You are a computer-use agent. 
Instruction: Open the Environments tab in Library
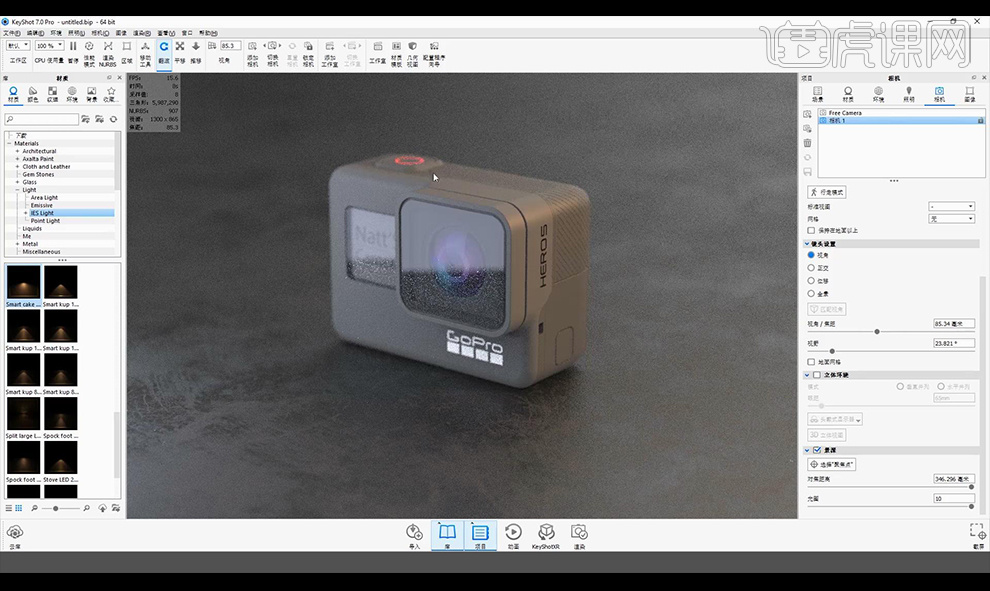(72, 94)
